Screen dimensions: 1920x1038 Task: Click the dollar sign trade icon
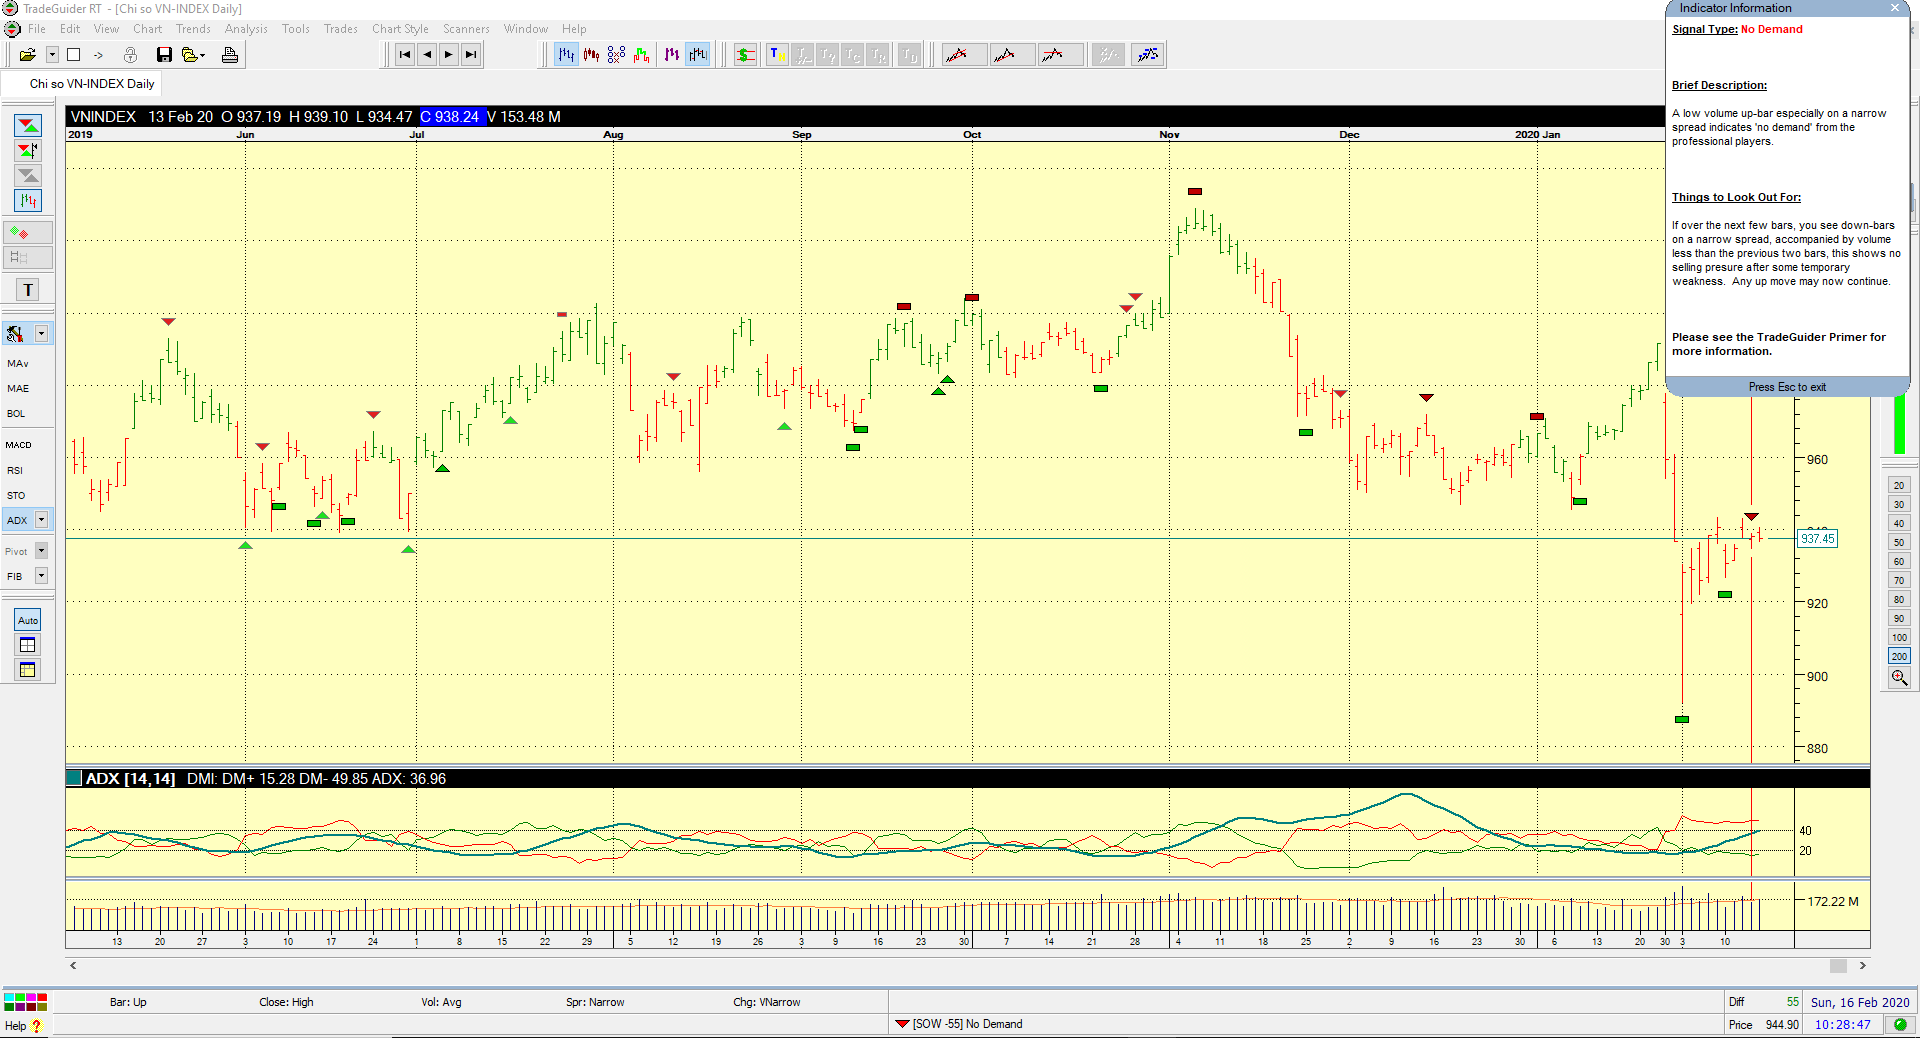[745, 55]
